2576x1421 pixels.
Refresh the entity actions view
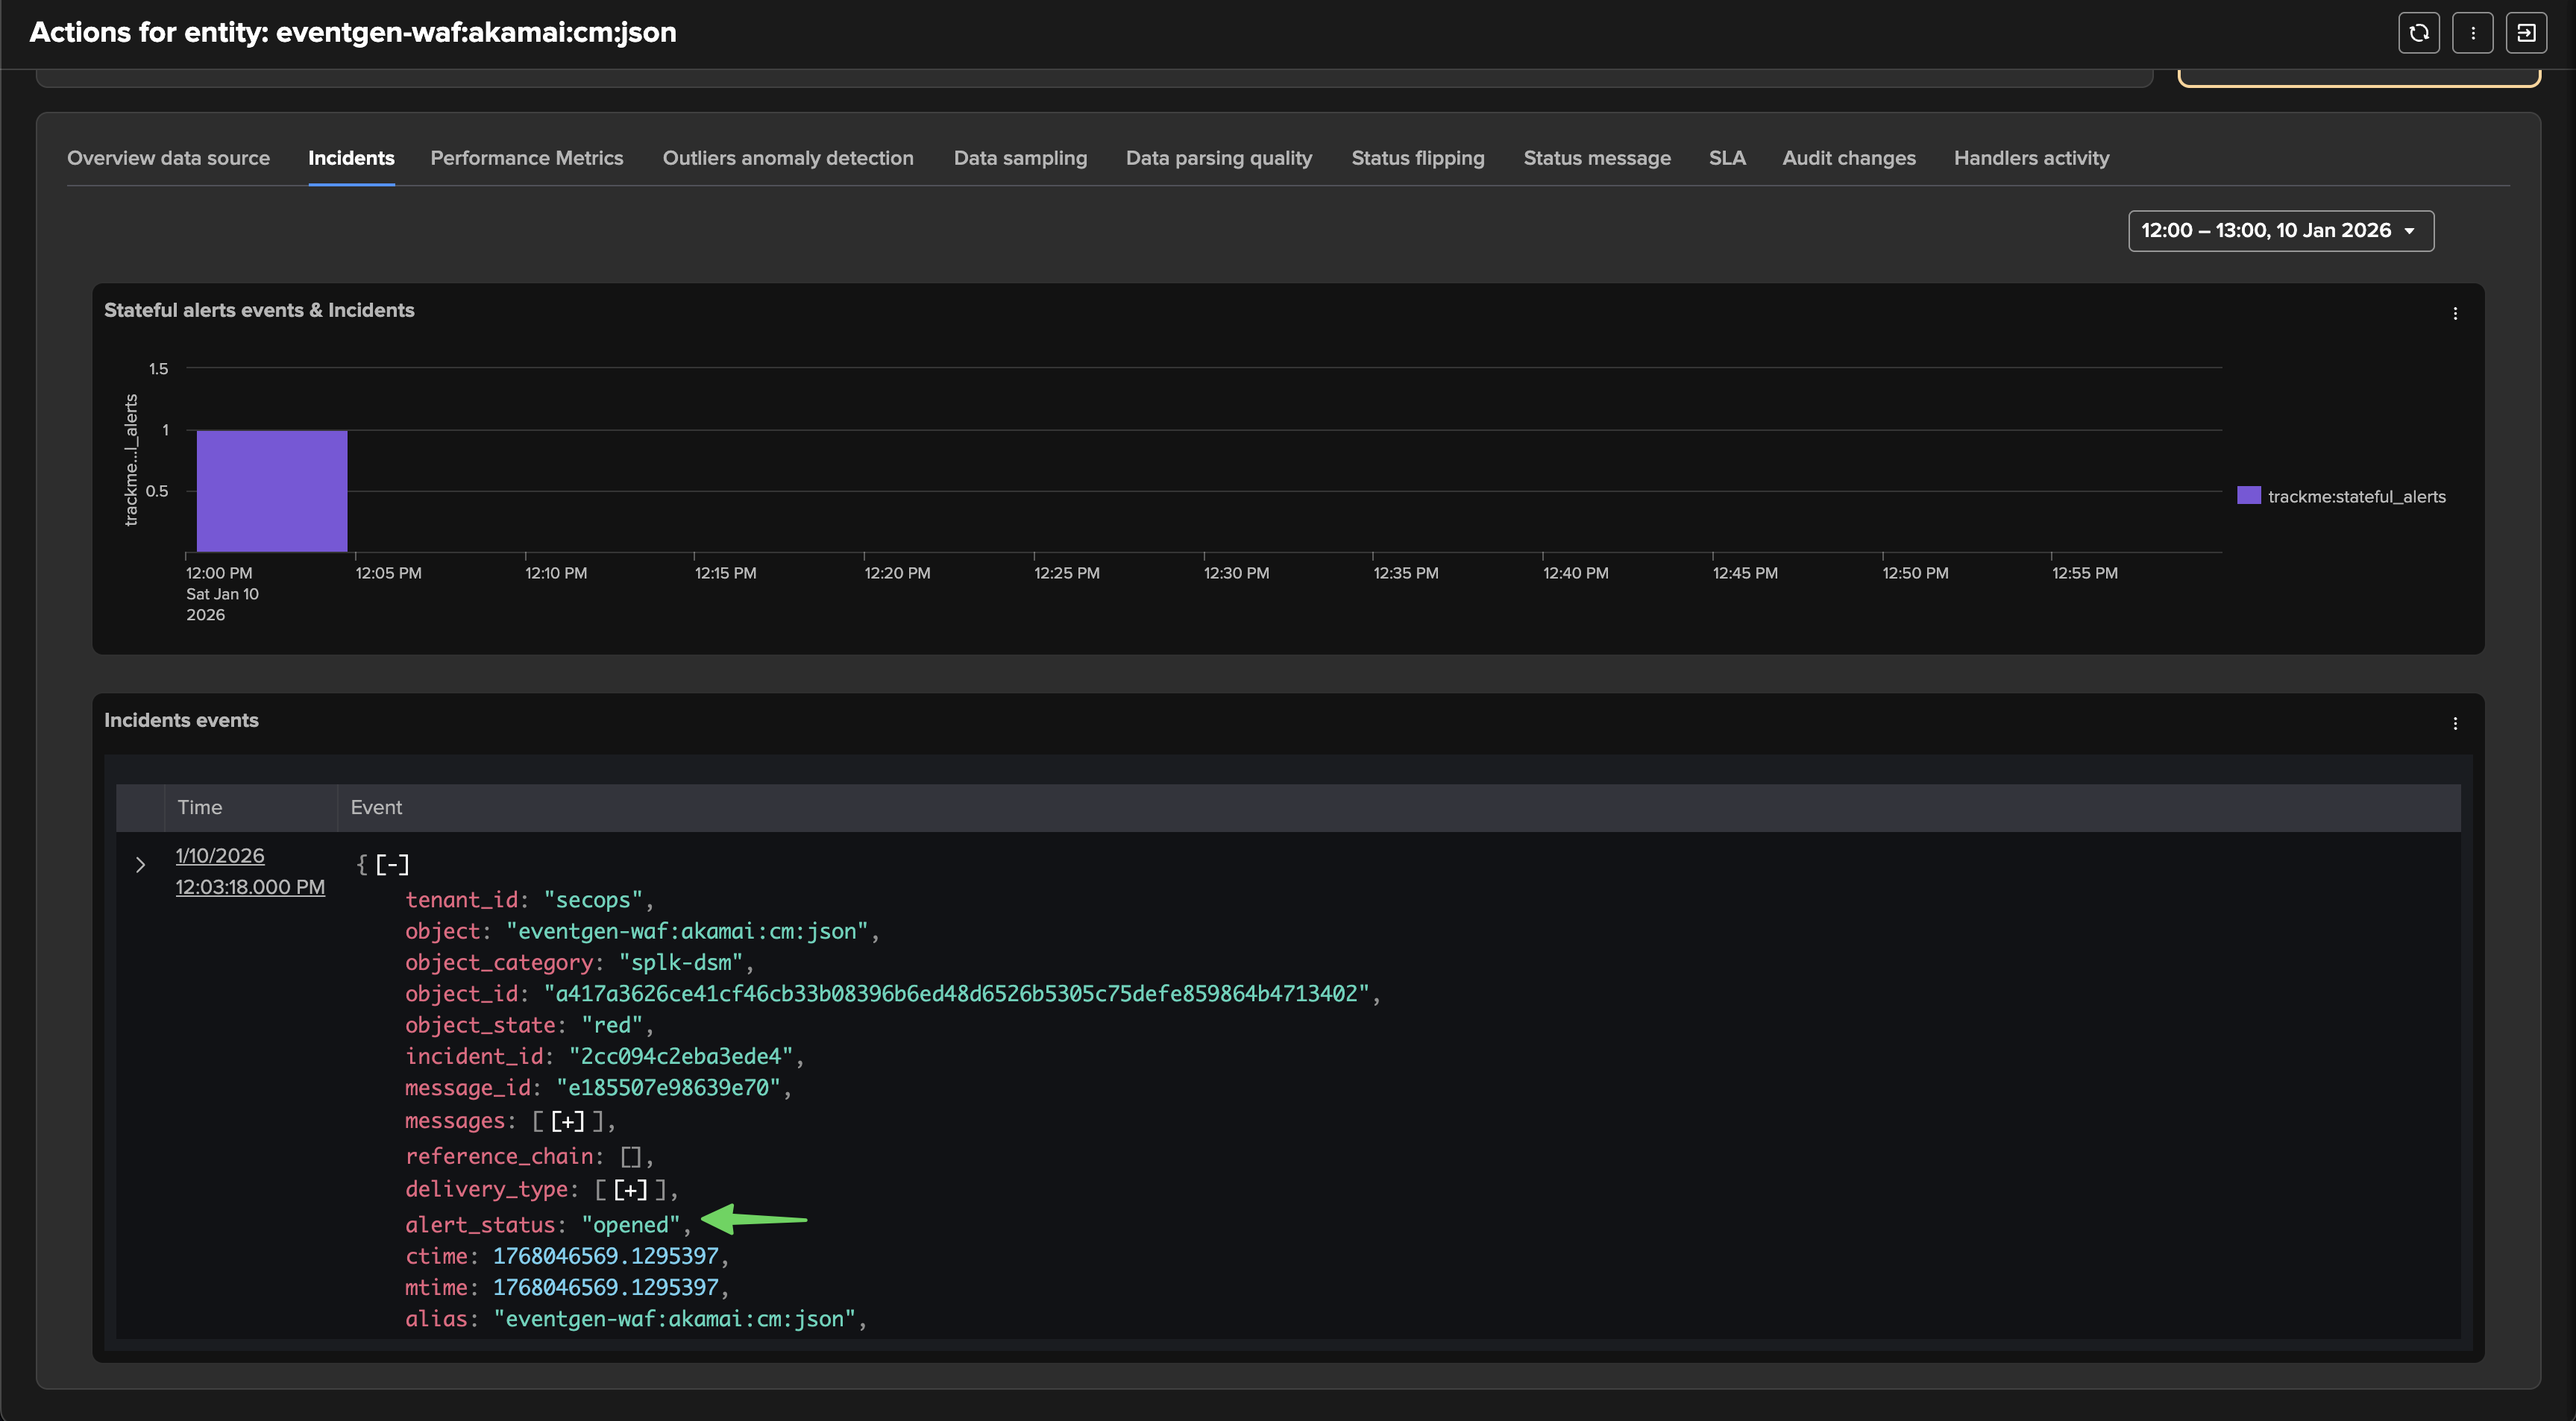[x=2419, y=32]
